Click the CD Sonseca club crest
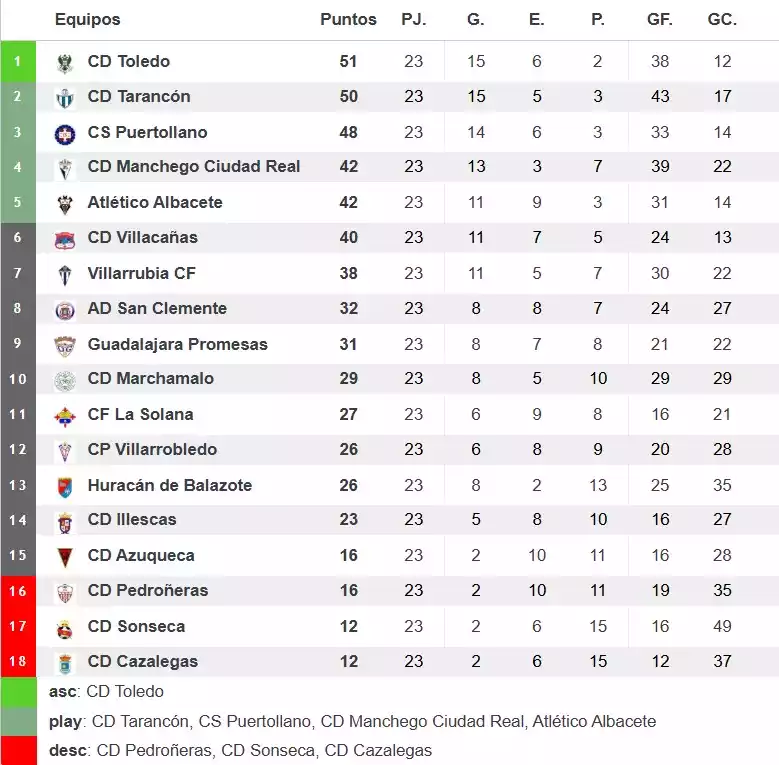Viewport: 779px width, 765px height. coord(65,627)
